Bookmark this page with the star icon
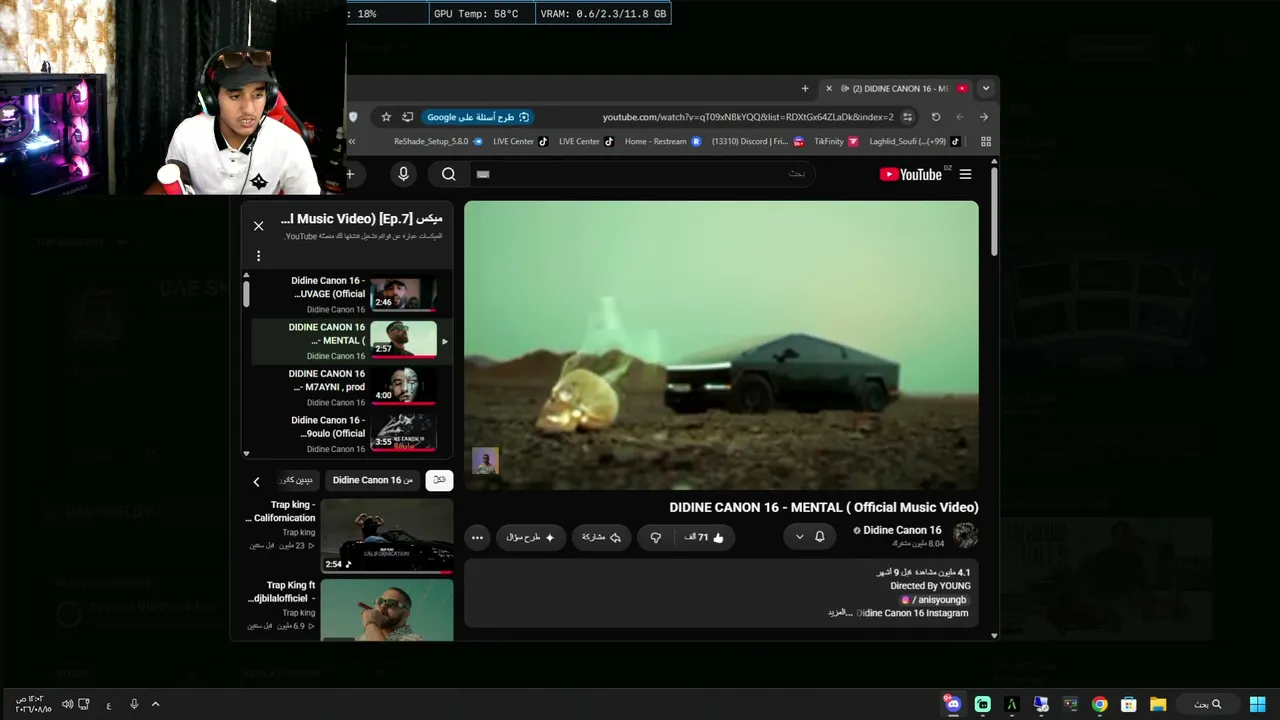 click(386, 117)
